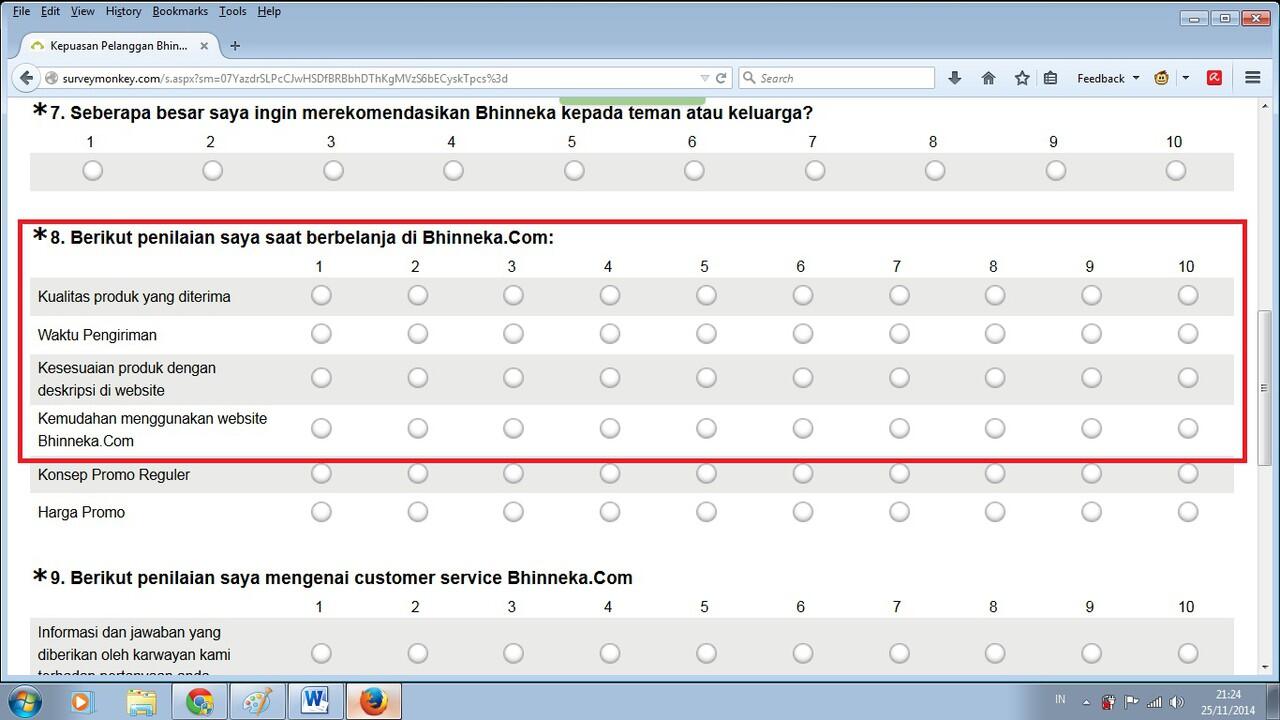Open File Explorer from taskbar
The width and height of the screenshot is (1280, 720).
point(142,702)
